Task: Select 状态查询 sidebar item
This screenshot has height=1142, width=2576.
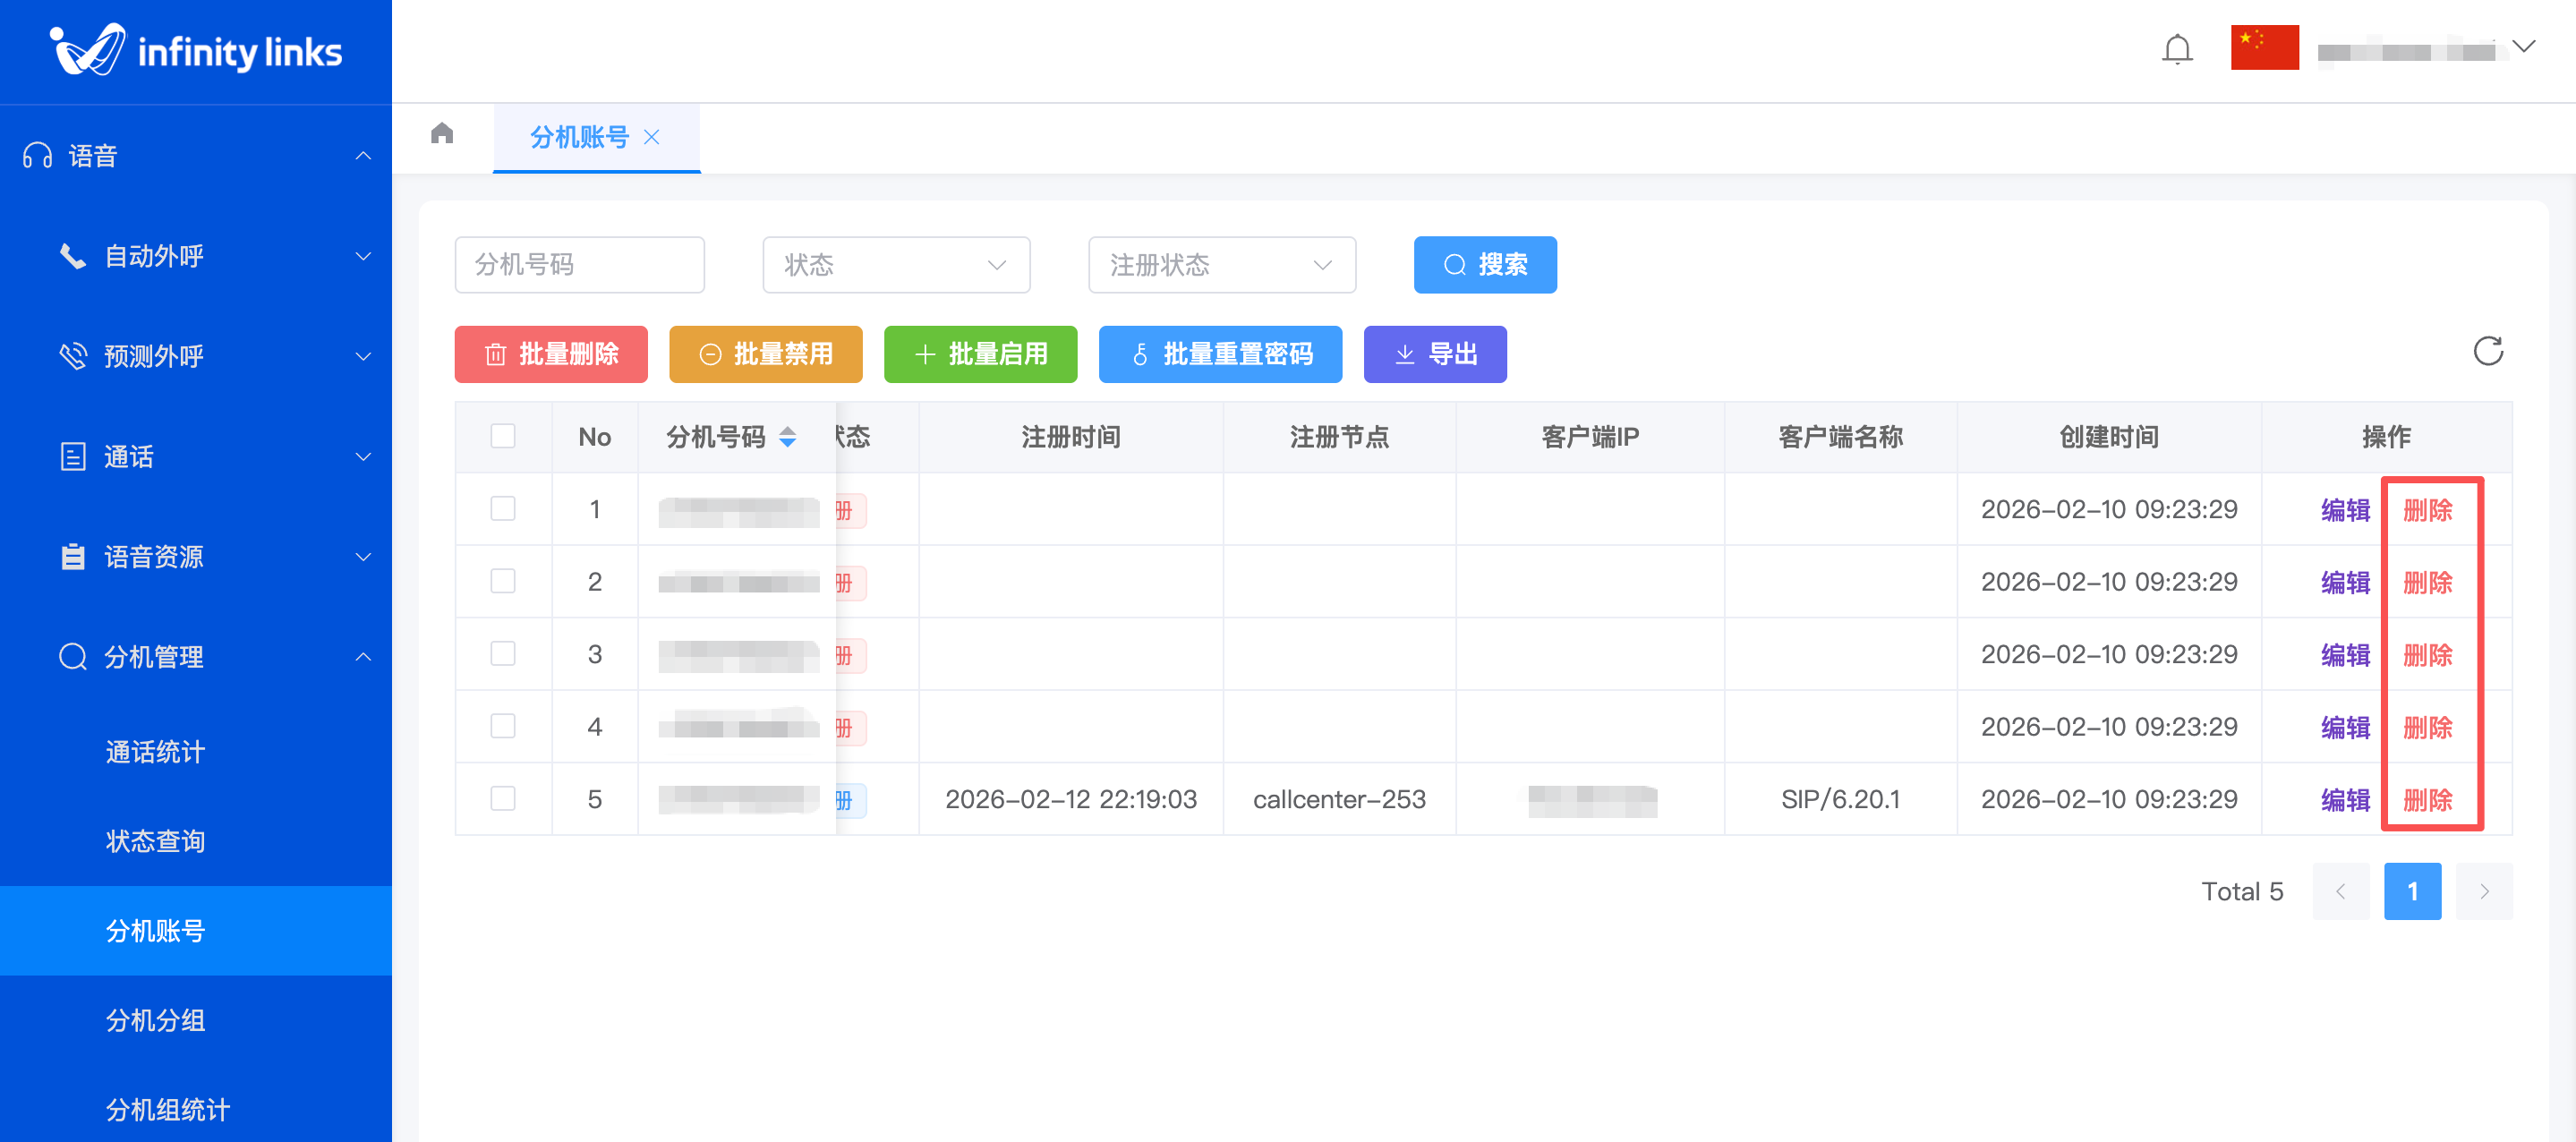Action: click(156, 841)
